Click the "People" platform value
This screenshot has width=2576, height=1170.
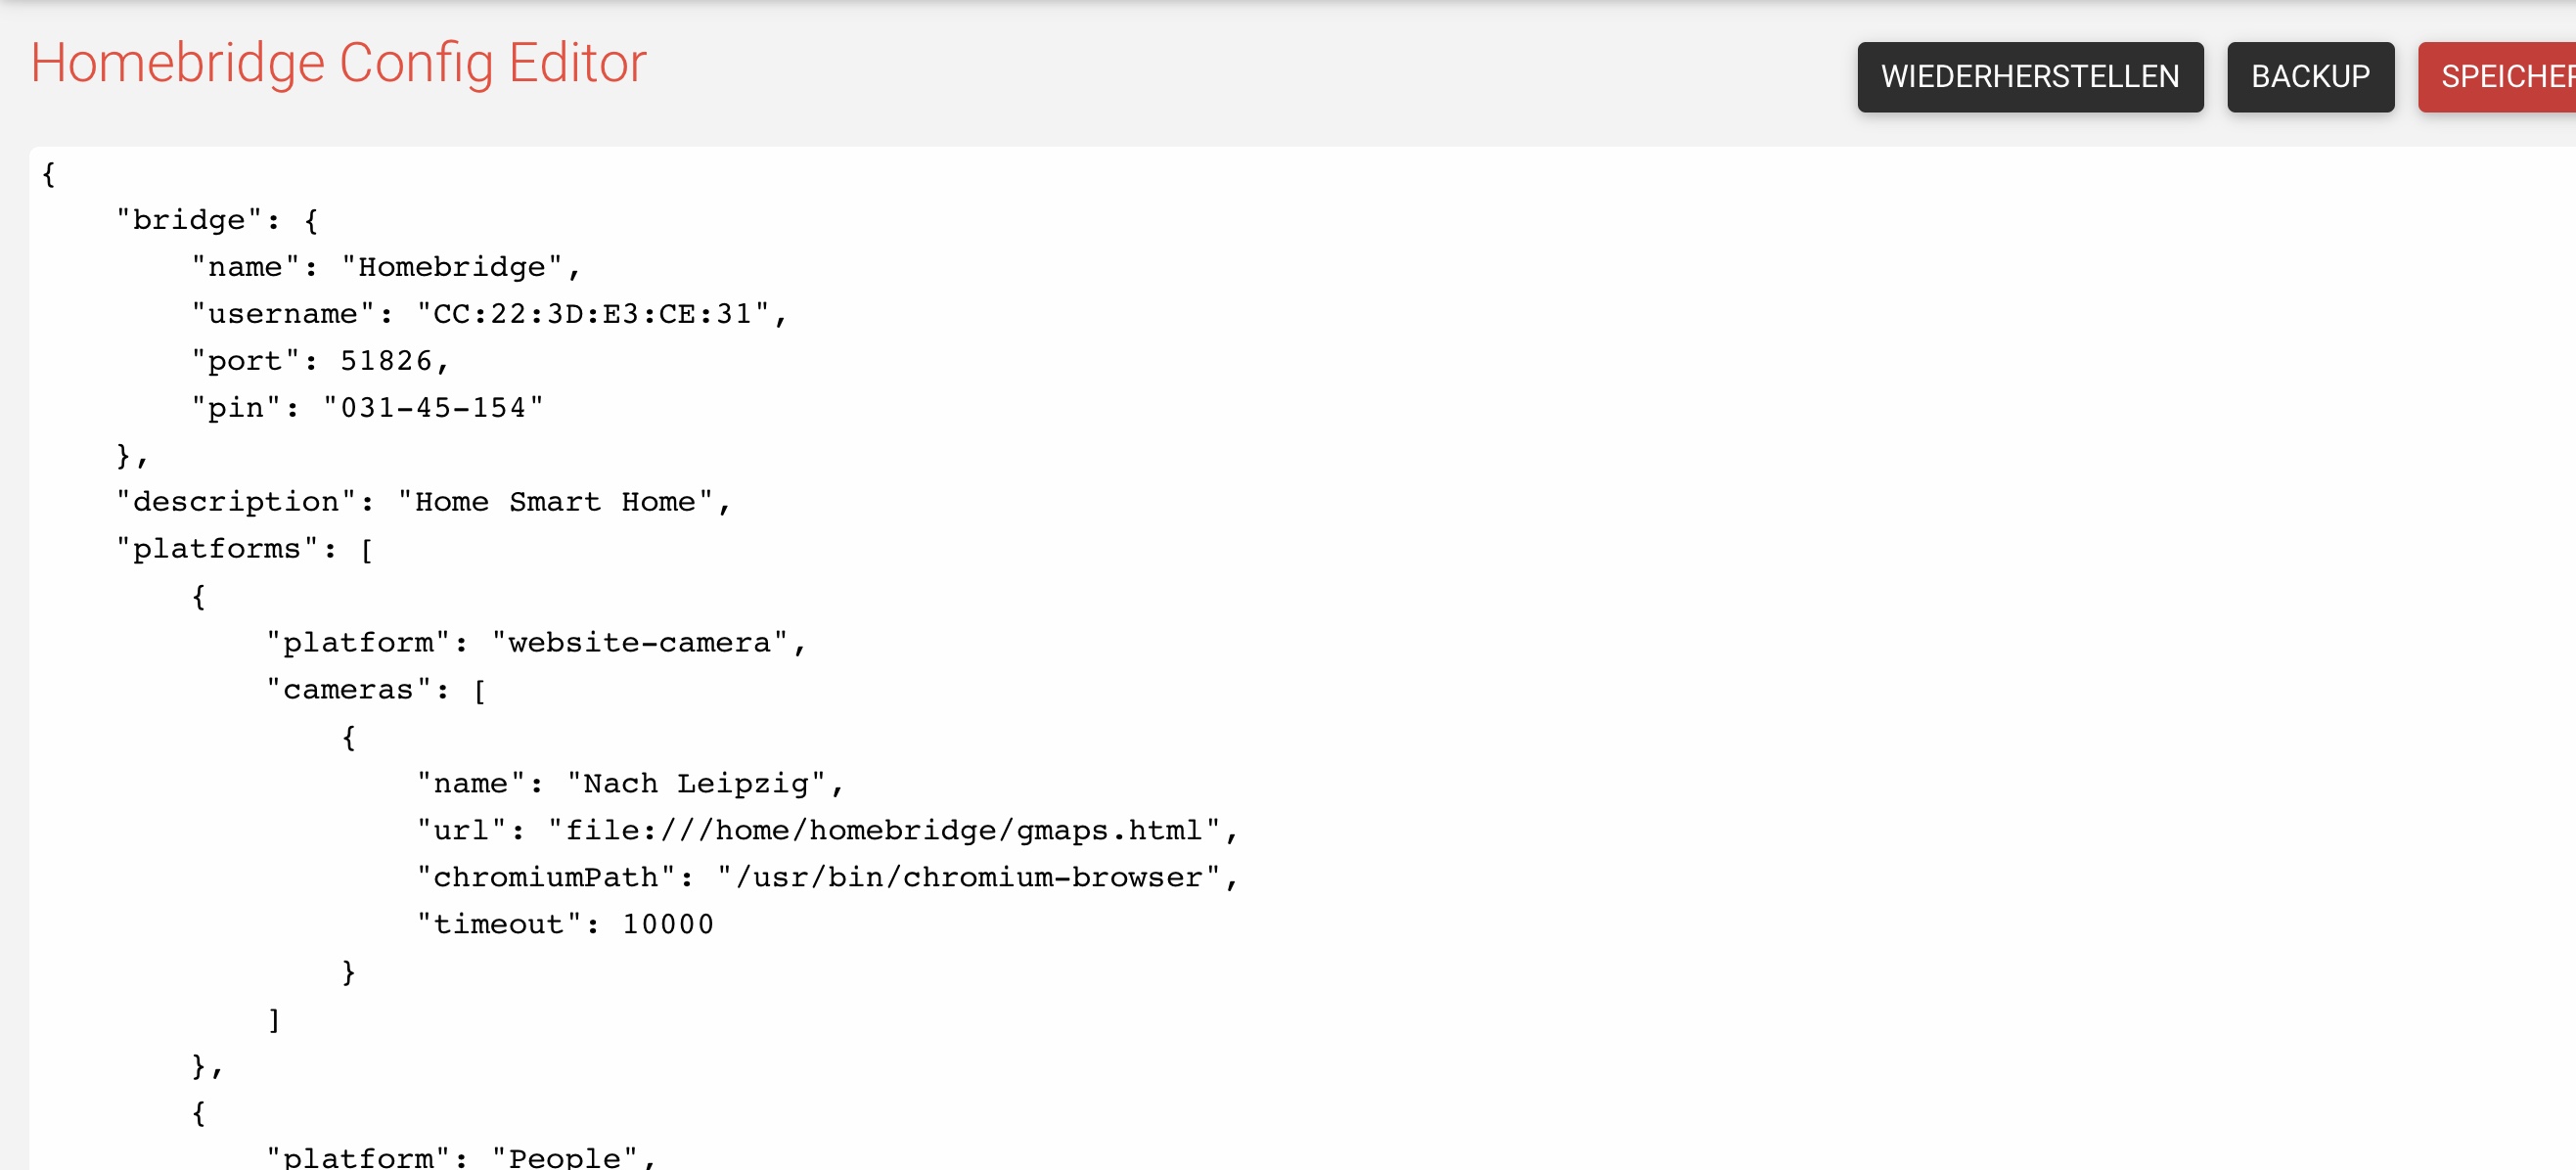[565, 1157]
